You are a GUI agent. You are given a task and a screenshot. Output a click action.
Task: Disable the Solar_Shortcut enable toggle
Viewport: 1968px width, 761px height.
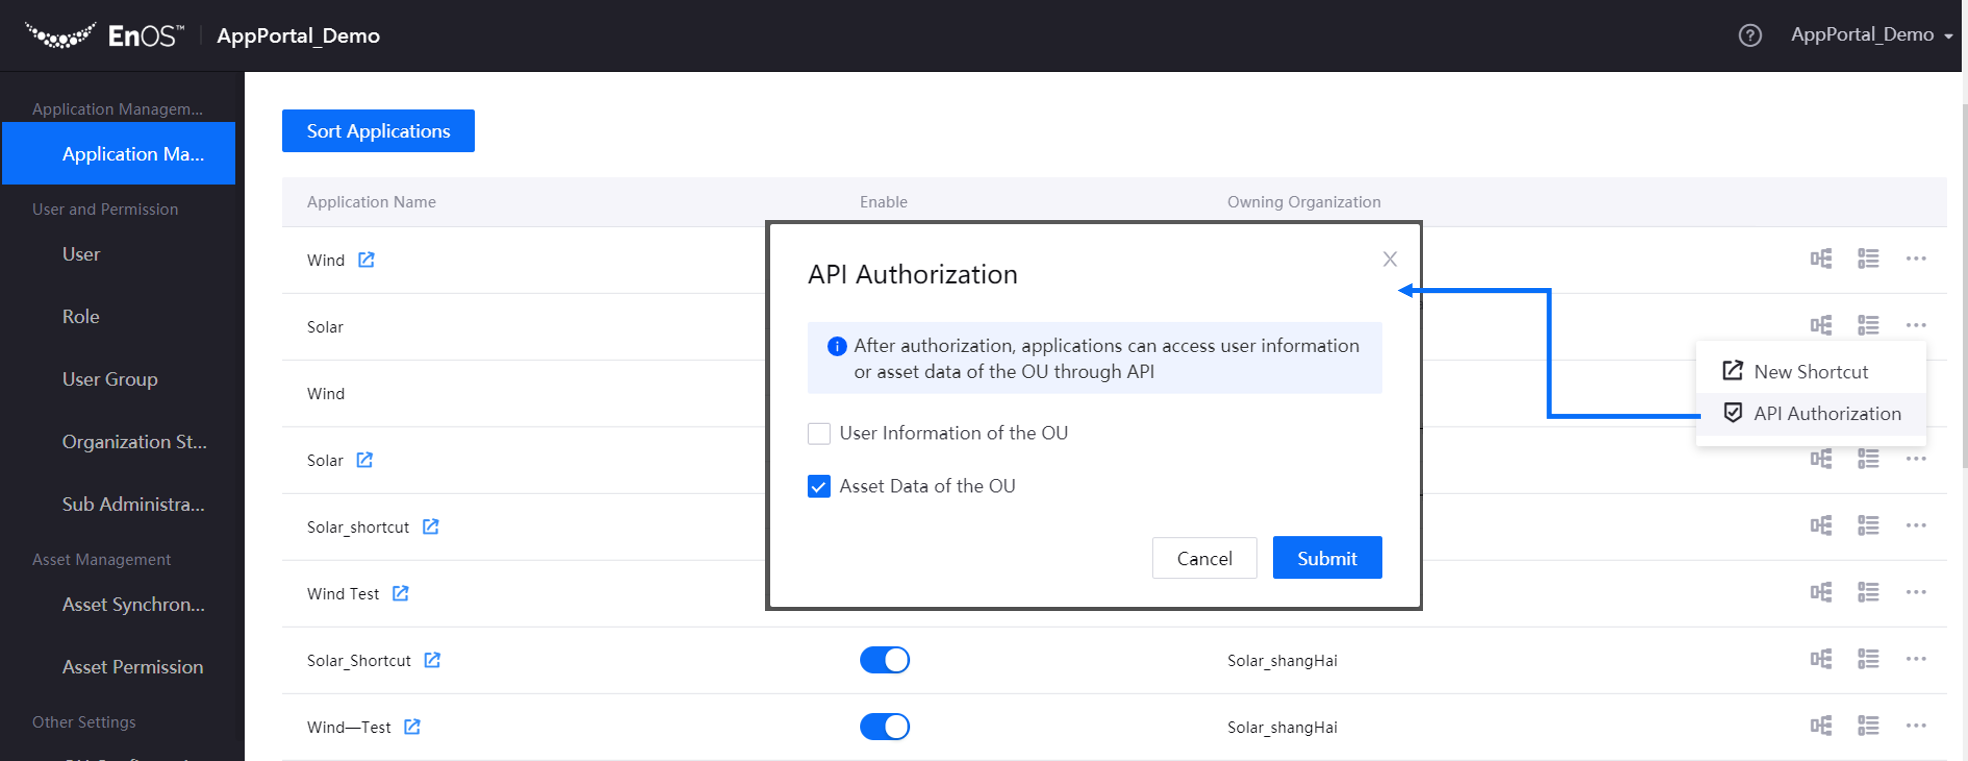pos(884,660)
